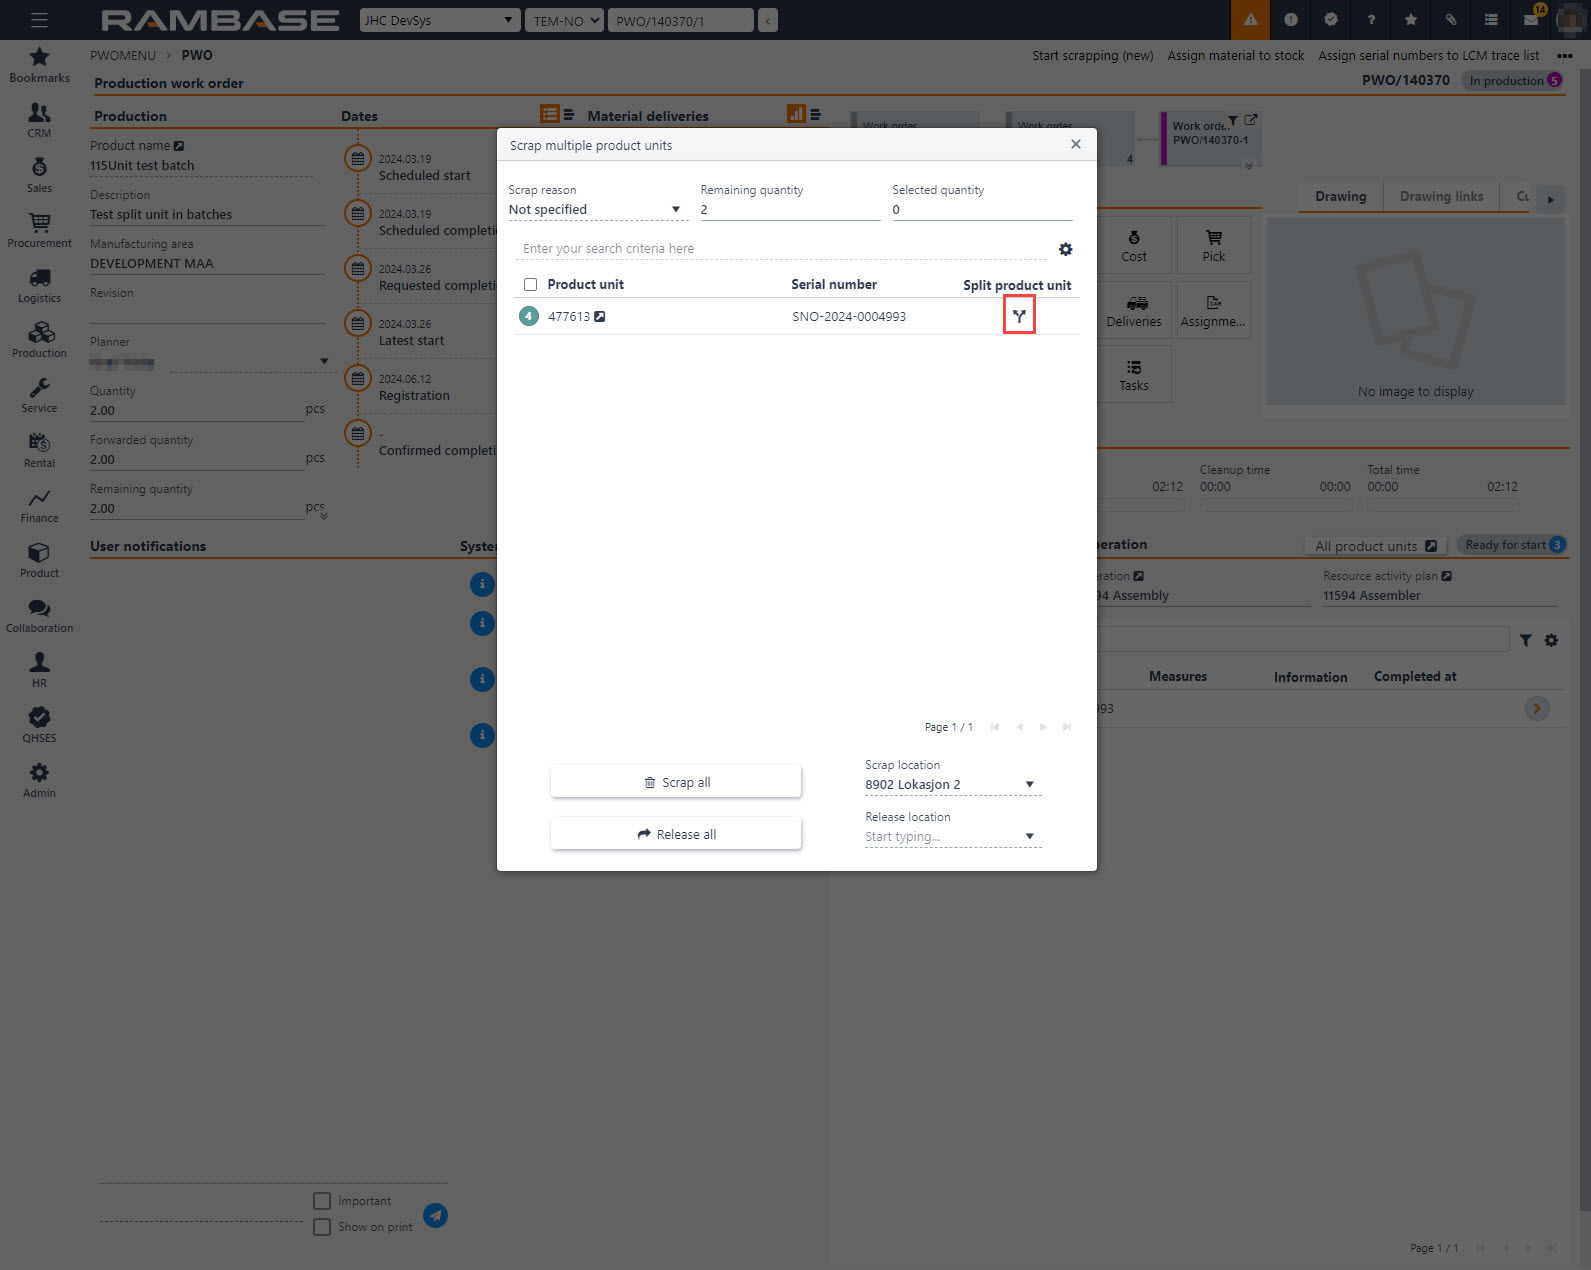Screen dimensions: 1591x1270
Task: Open Collaboration module in sidebar
Action: pyautogui.click(x=39, y=615)
